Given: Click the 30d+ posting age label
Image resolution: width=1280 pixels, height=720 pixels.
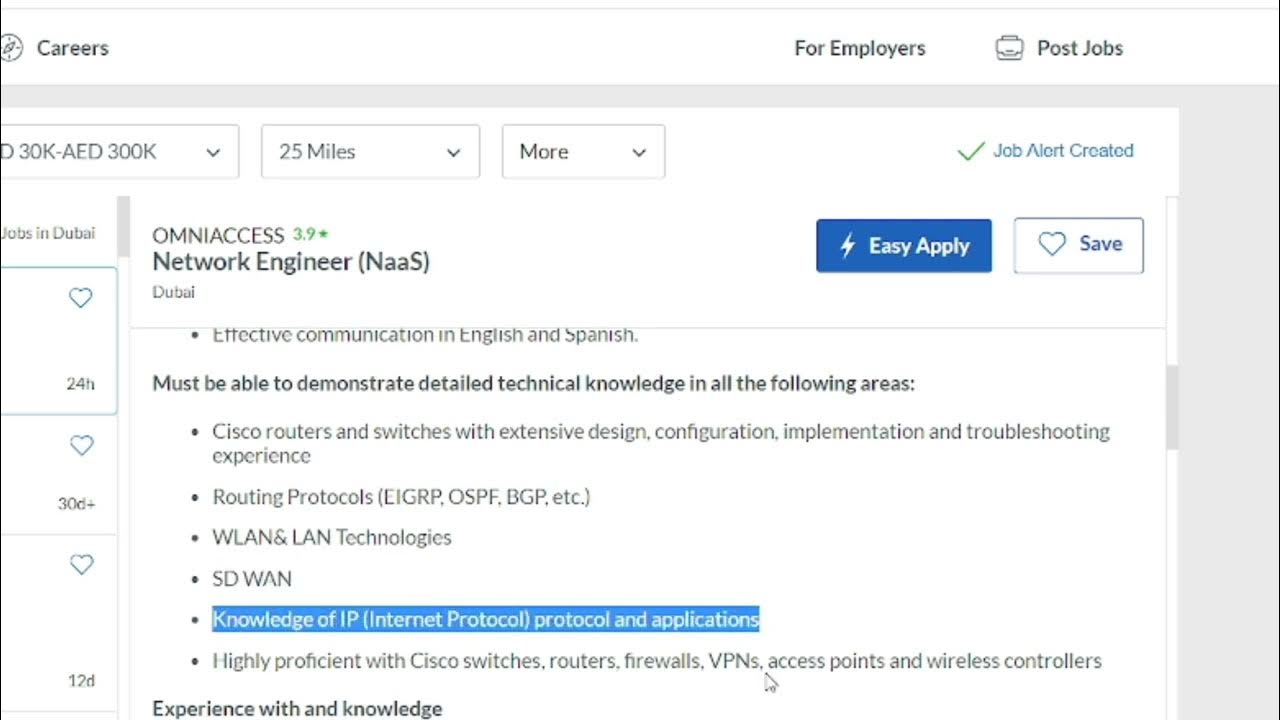Looking at the screenshot, I should (76, 504).
